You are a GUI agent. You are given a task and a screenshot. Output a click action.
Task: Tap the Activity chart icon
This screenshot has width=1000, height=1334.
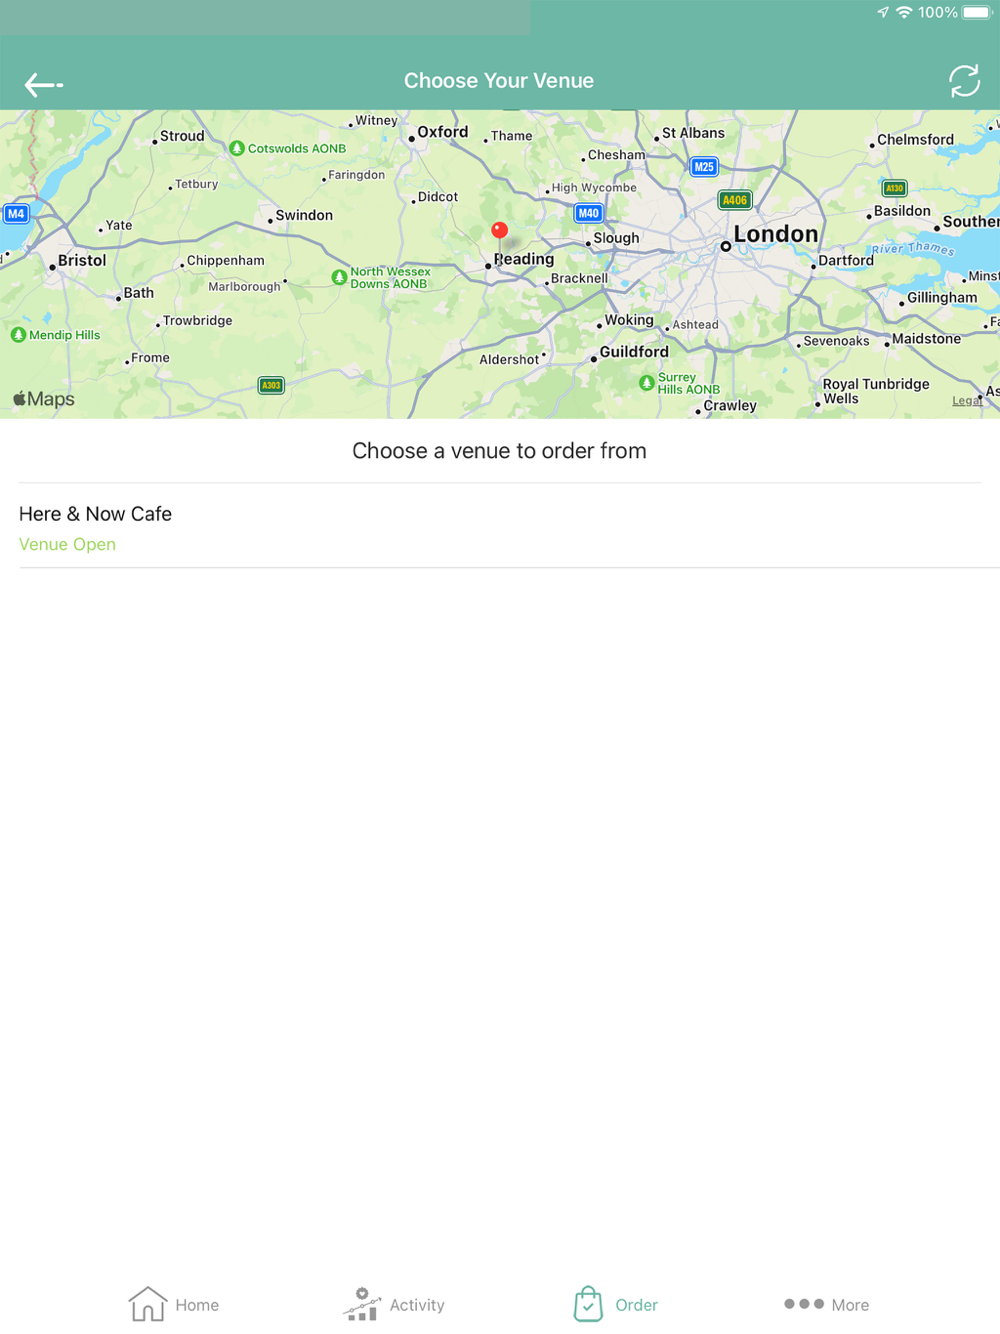click(x=361, y=1304)
